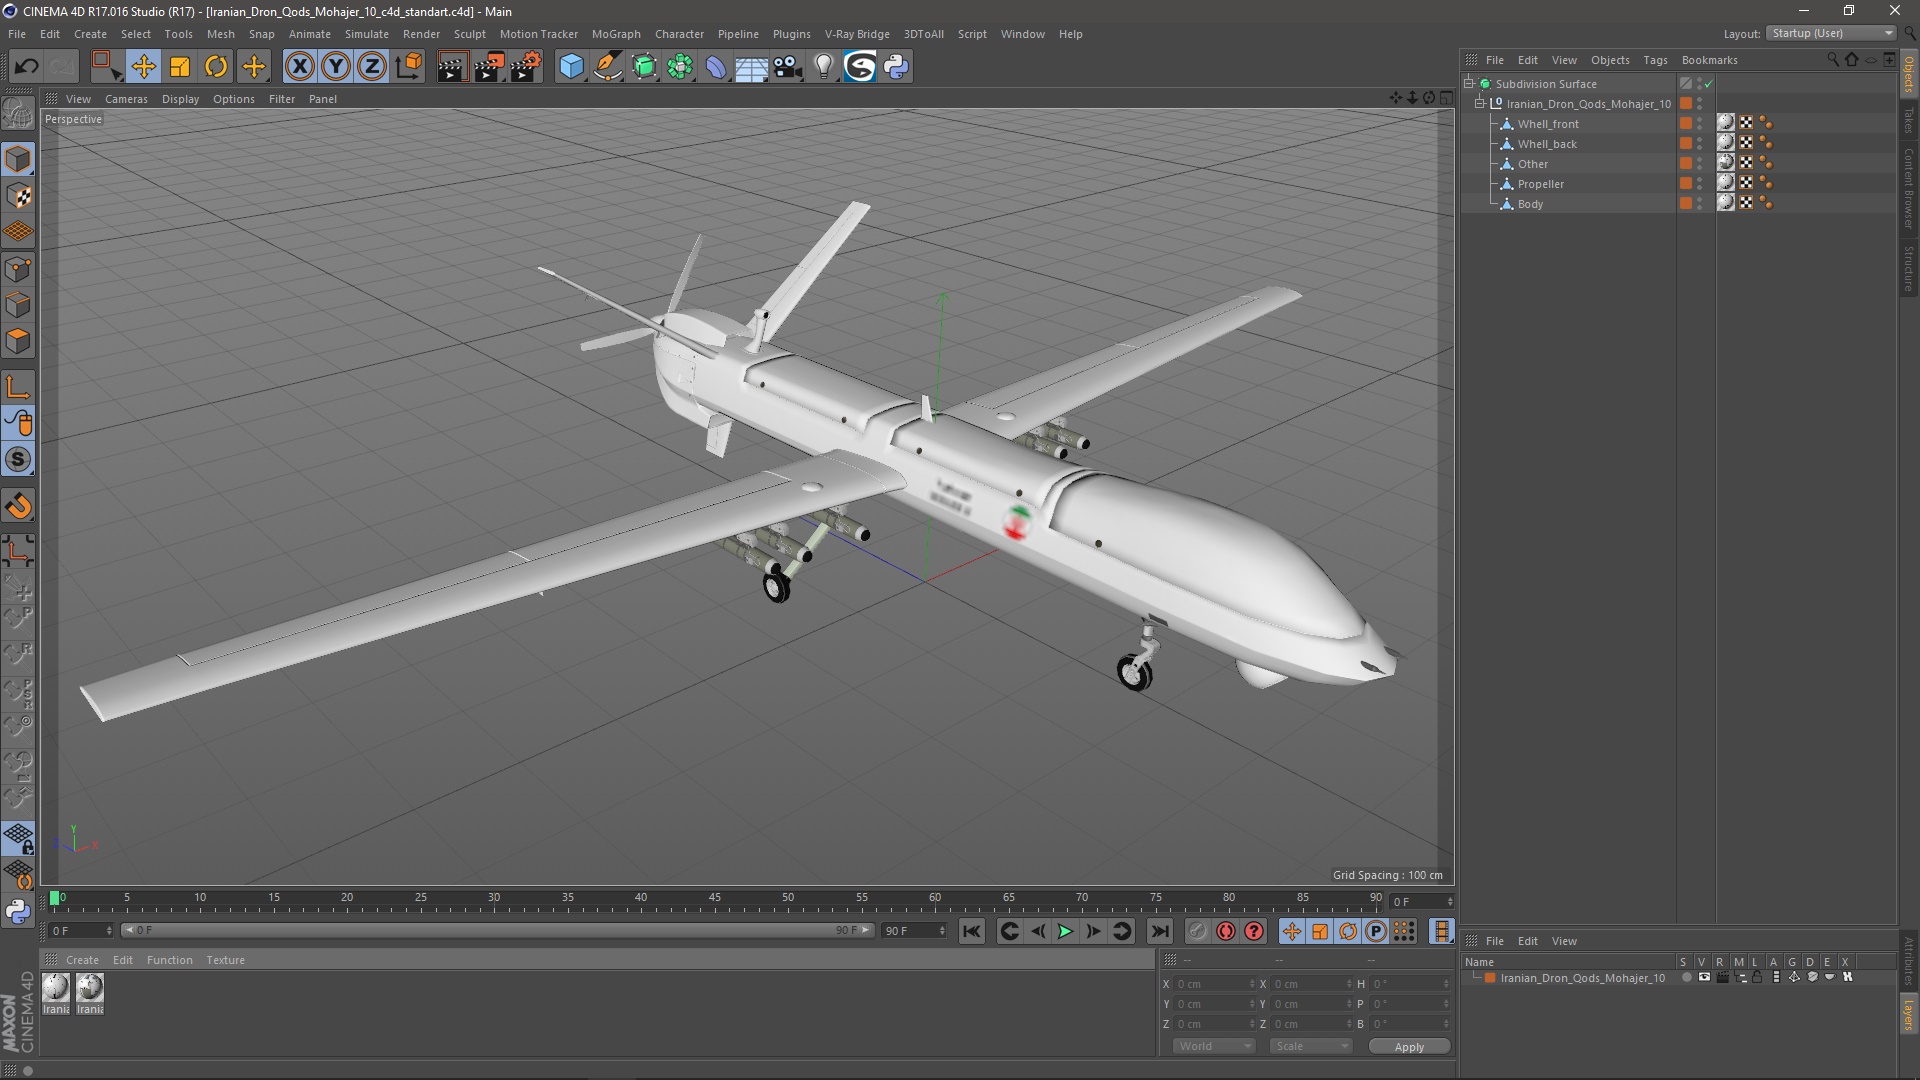This screenshot has width=1920, height=1080.
Task: Activate the Rotate tool
Action: pyautogui.click(x=216, y=67)
